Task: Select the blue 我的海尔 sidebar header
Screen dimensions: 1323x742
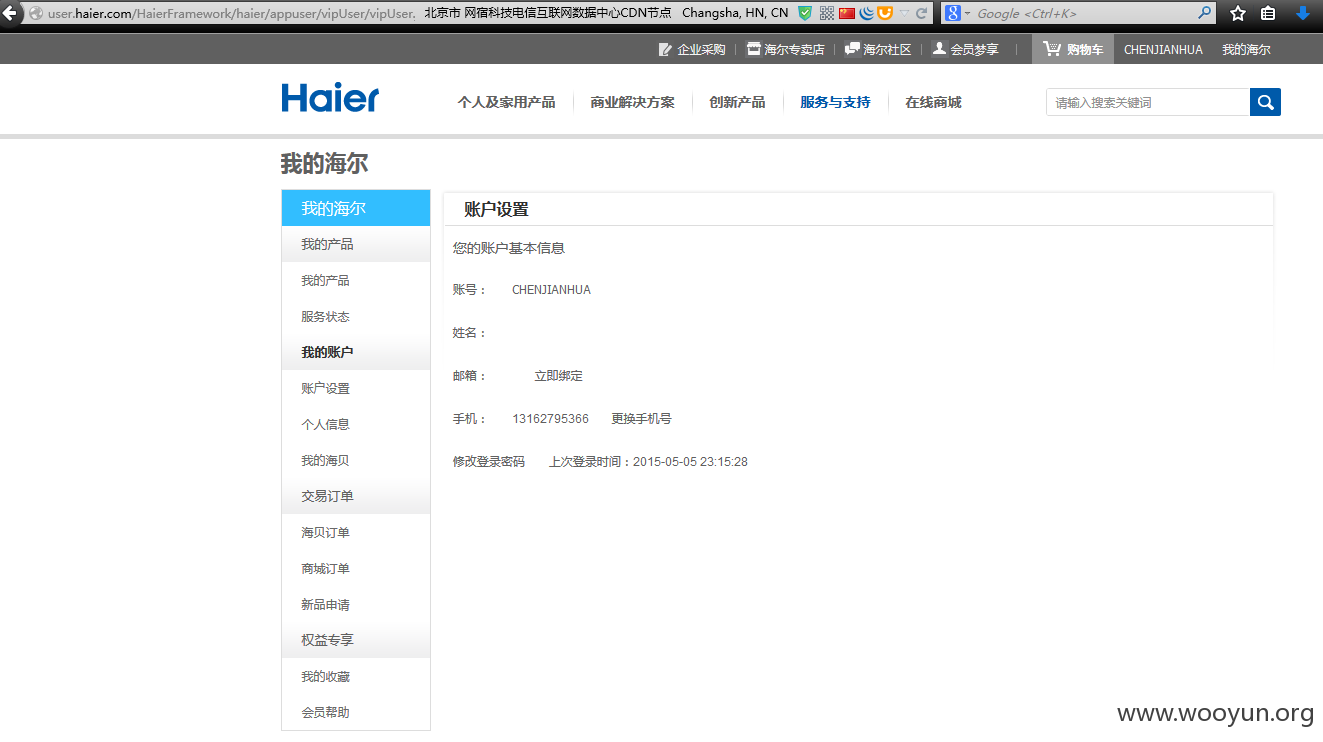Action: tap(356, 208)
